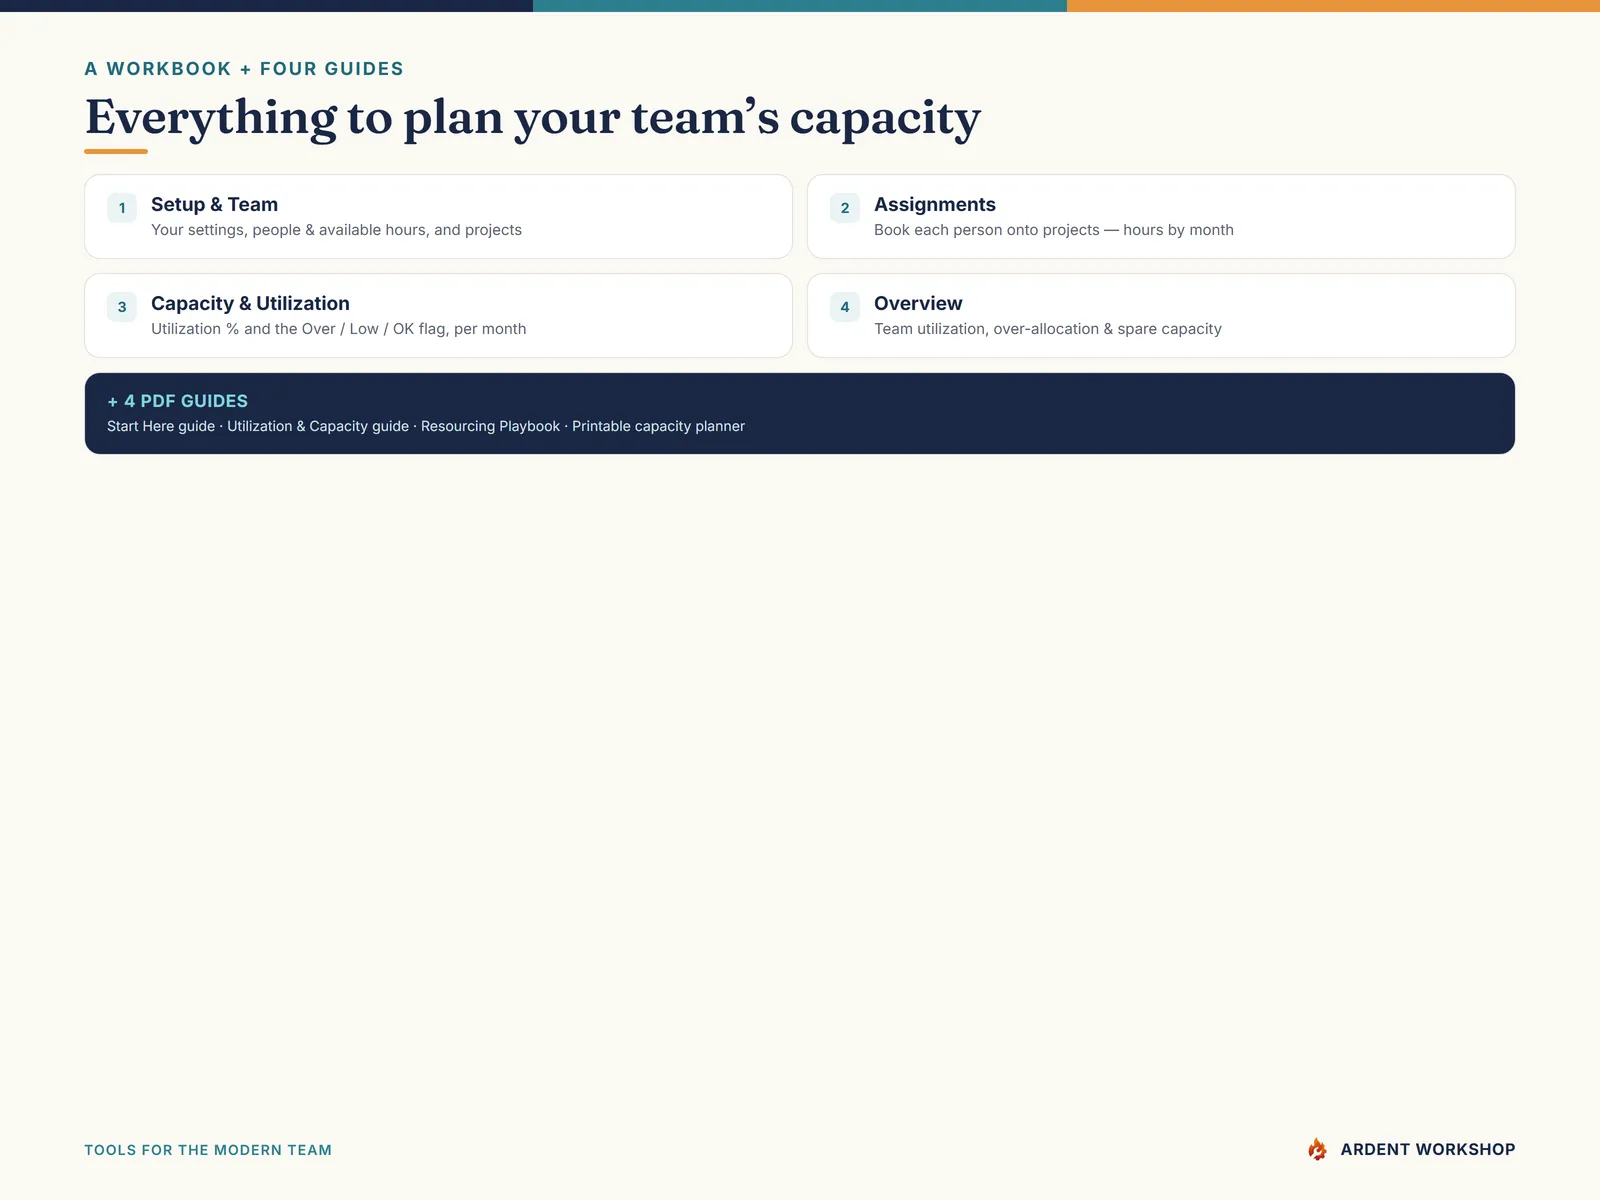Image resolution: width=1600 pixels, height=1200 pixels.
Task: Select the Setup & Team card title
Action: (x=214, y=204)
